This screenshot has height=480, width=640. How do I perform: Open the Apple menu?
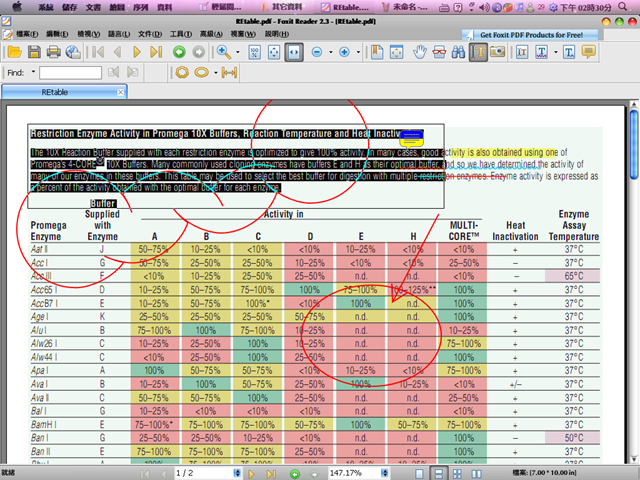(x=17, y=6)
